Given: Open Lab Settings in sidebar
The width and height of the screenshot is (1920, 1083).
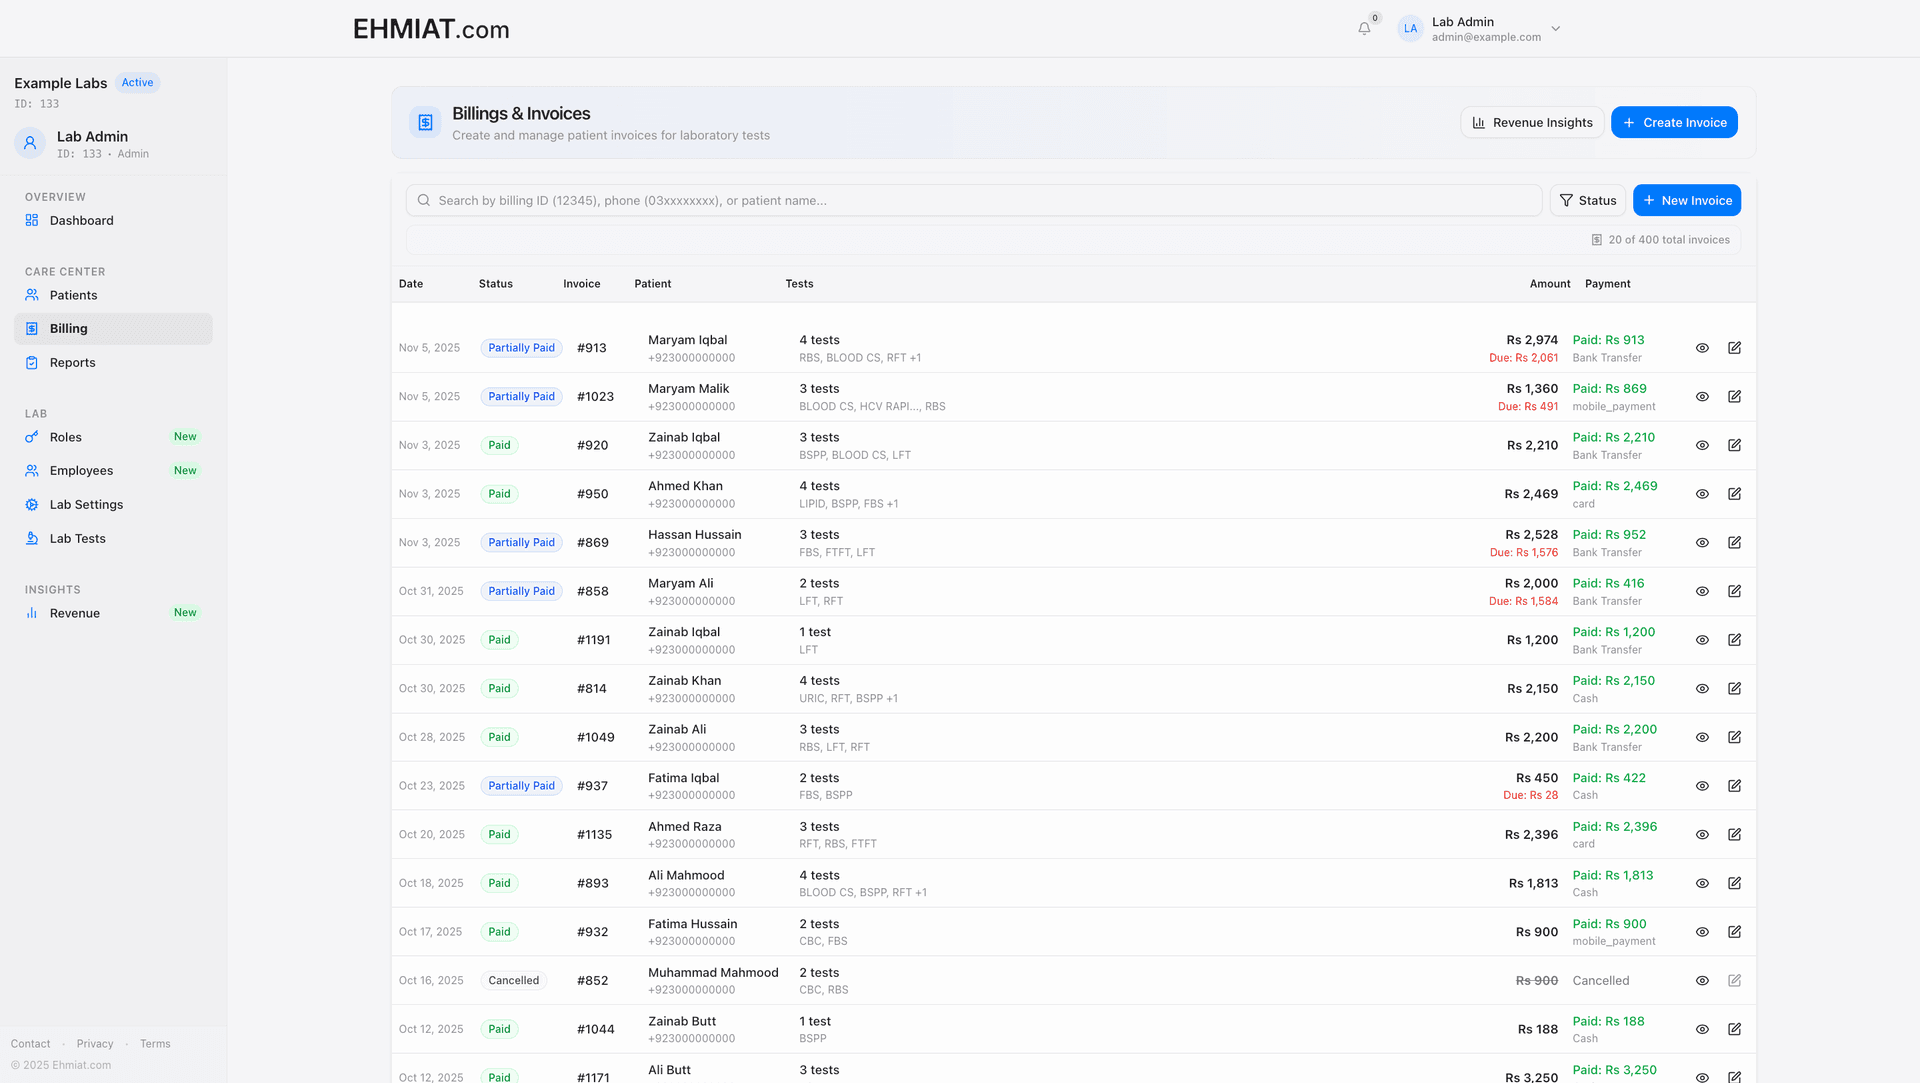Looking at the screenshot, I should 113,505.
